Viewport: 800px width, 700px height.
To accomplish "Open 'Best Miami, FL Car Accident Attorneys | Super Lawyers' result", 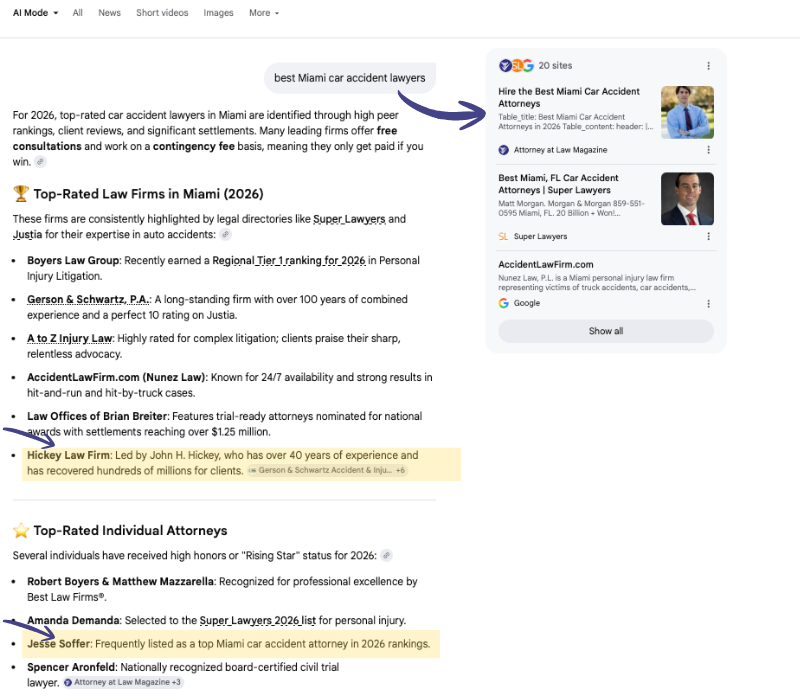I will [558, 184].
